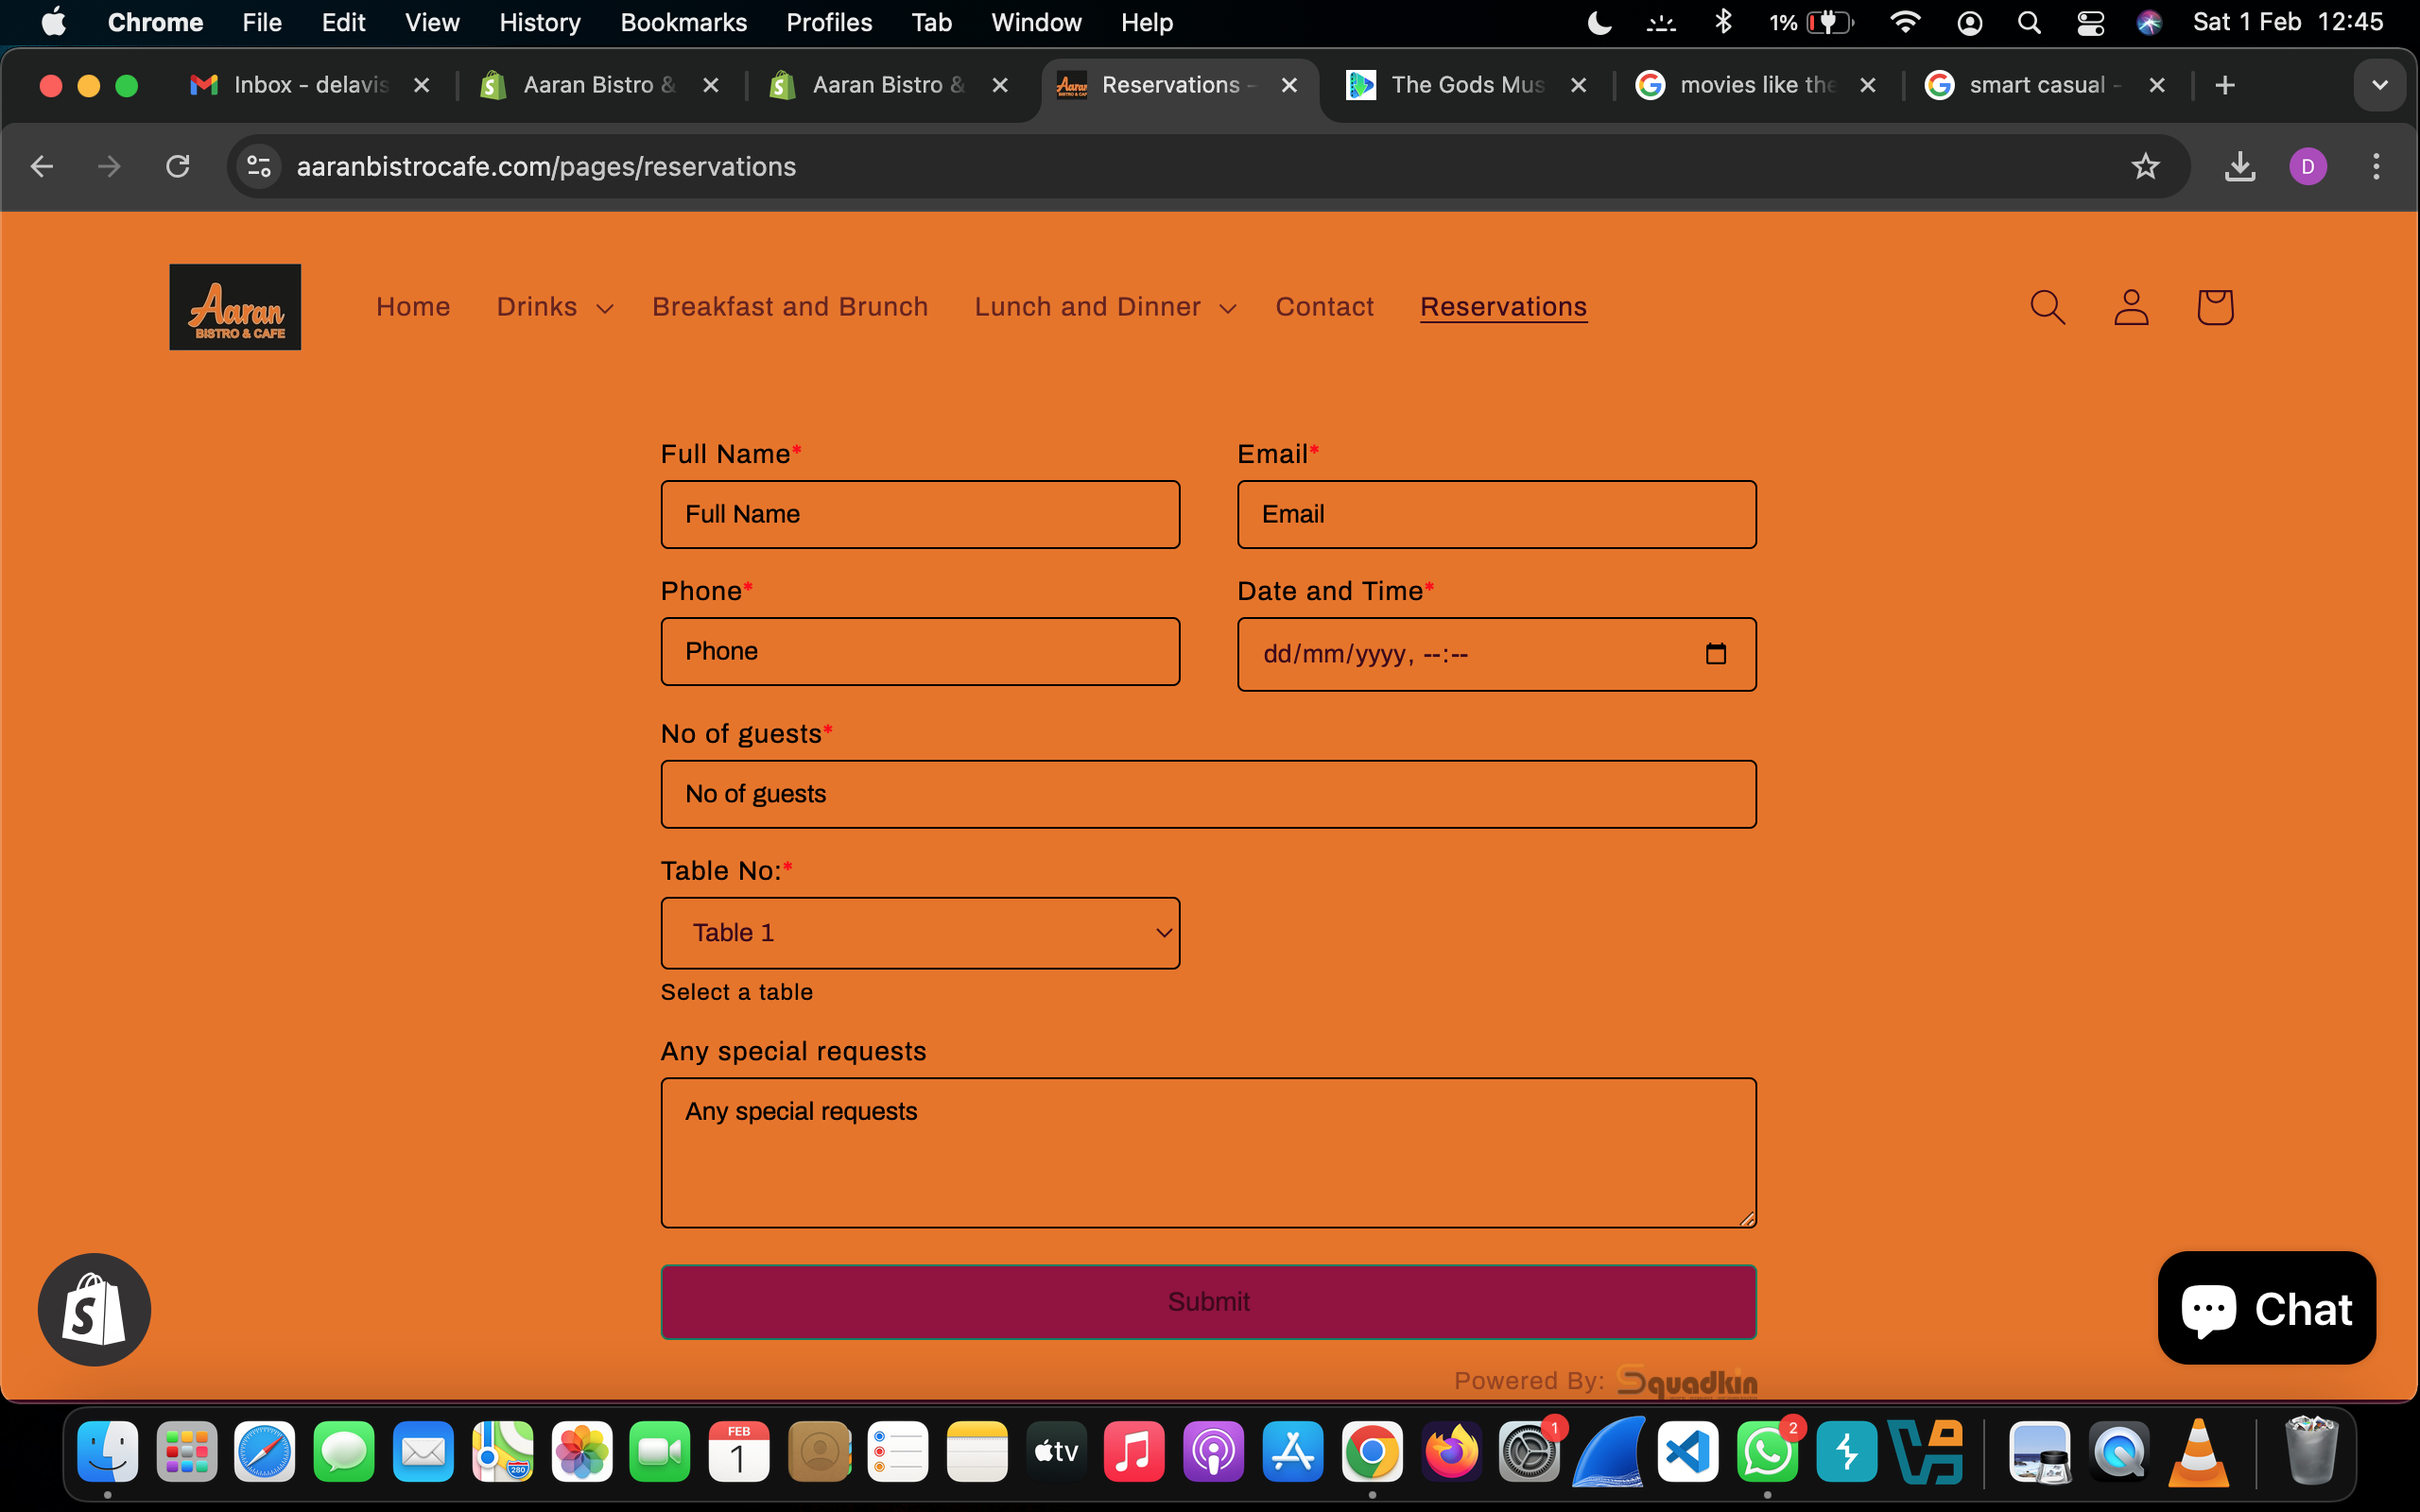Click into the Full Name field
The height and width of the screenshot is (1512, 2420).
920,514
